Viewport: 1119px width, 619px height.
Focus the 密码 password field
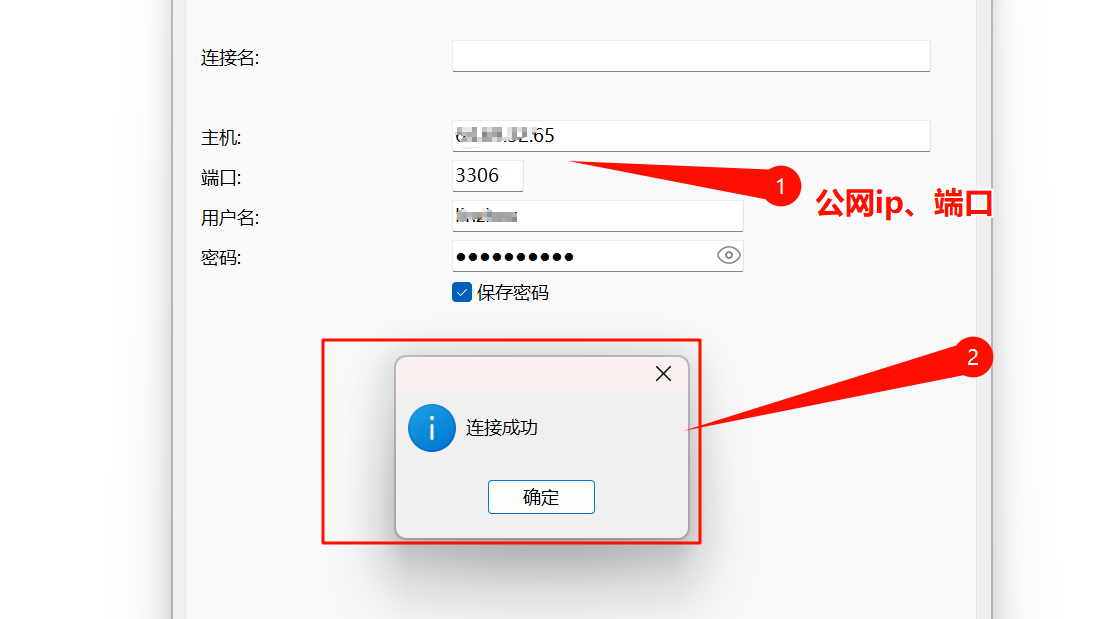[597, 256]
